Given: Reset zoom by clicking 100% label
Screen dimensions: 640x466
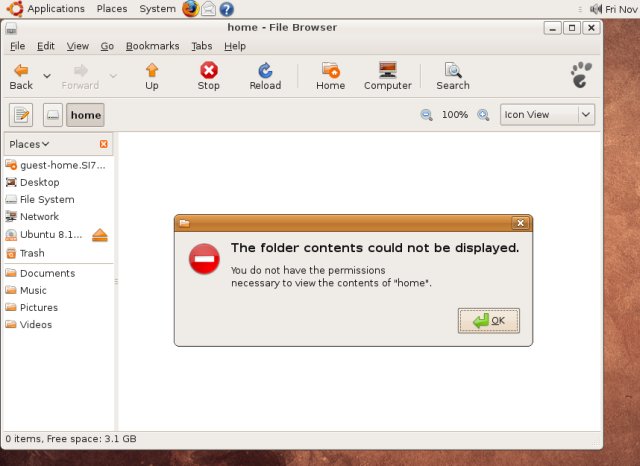Looking at the screenshot, I should tap(455, 115).
